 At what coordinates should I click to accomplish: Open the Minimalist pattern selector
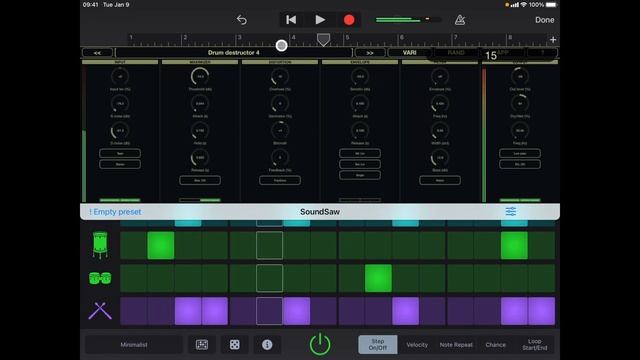coord(134,345)
